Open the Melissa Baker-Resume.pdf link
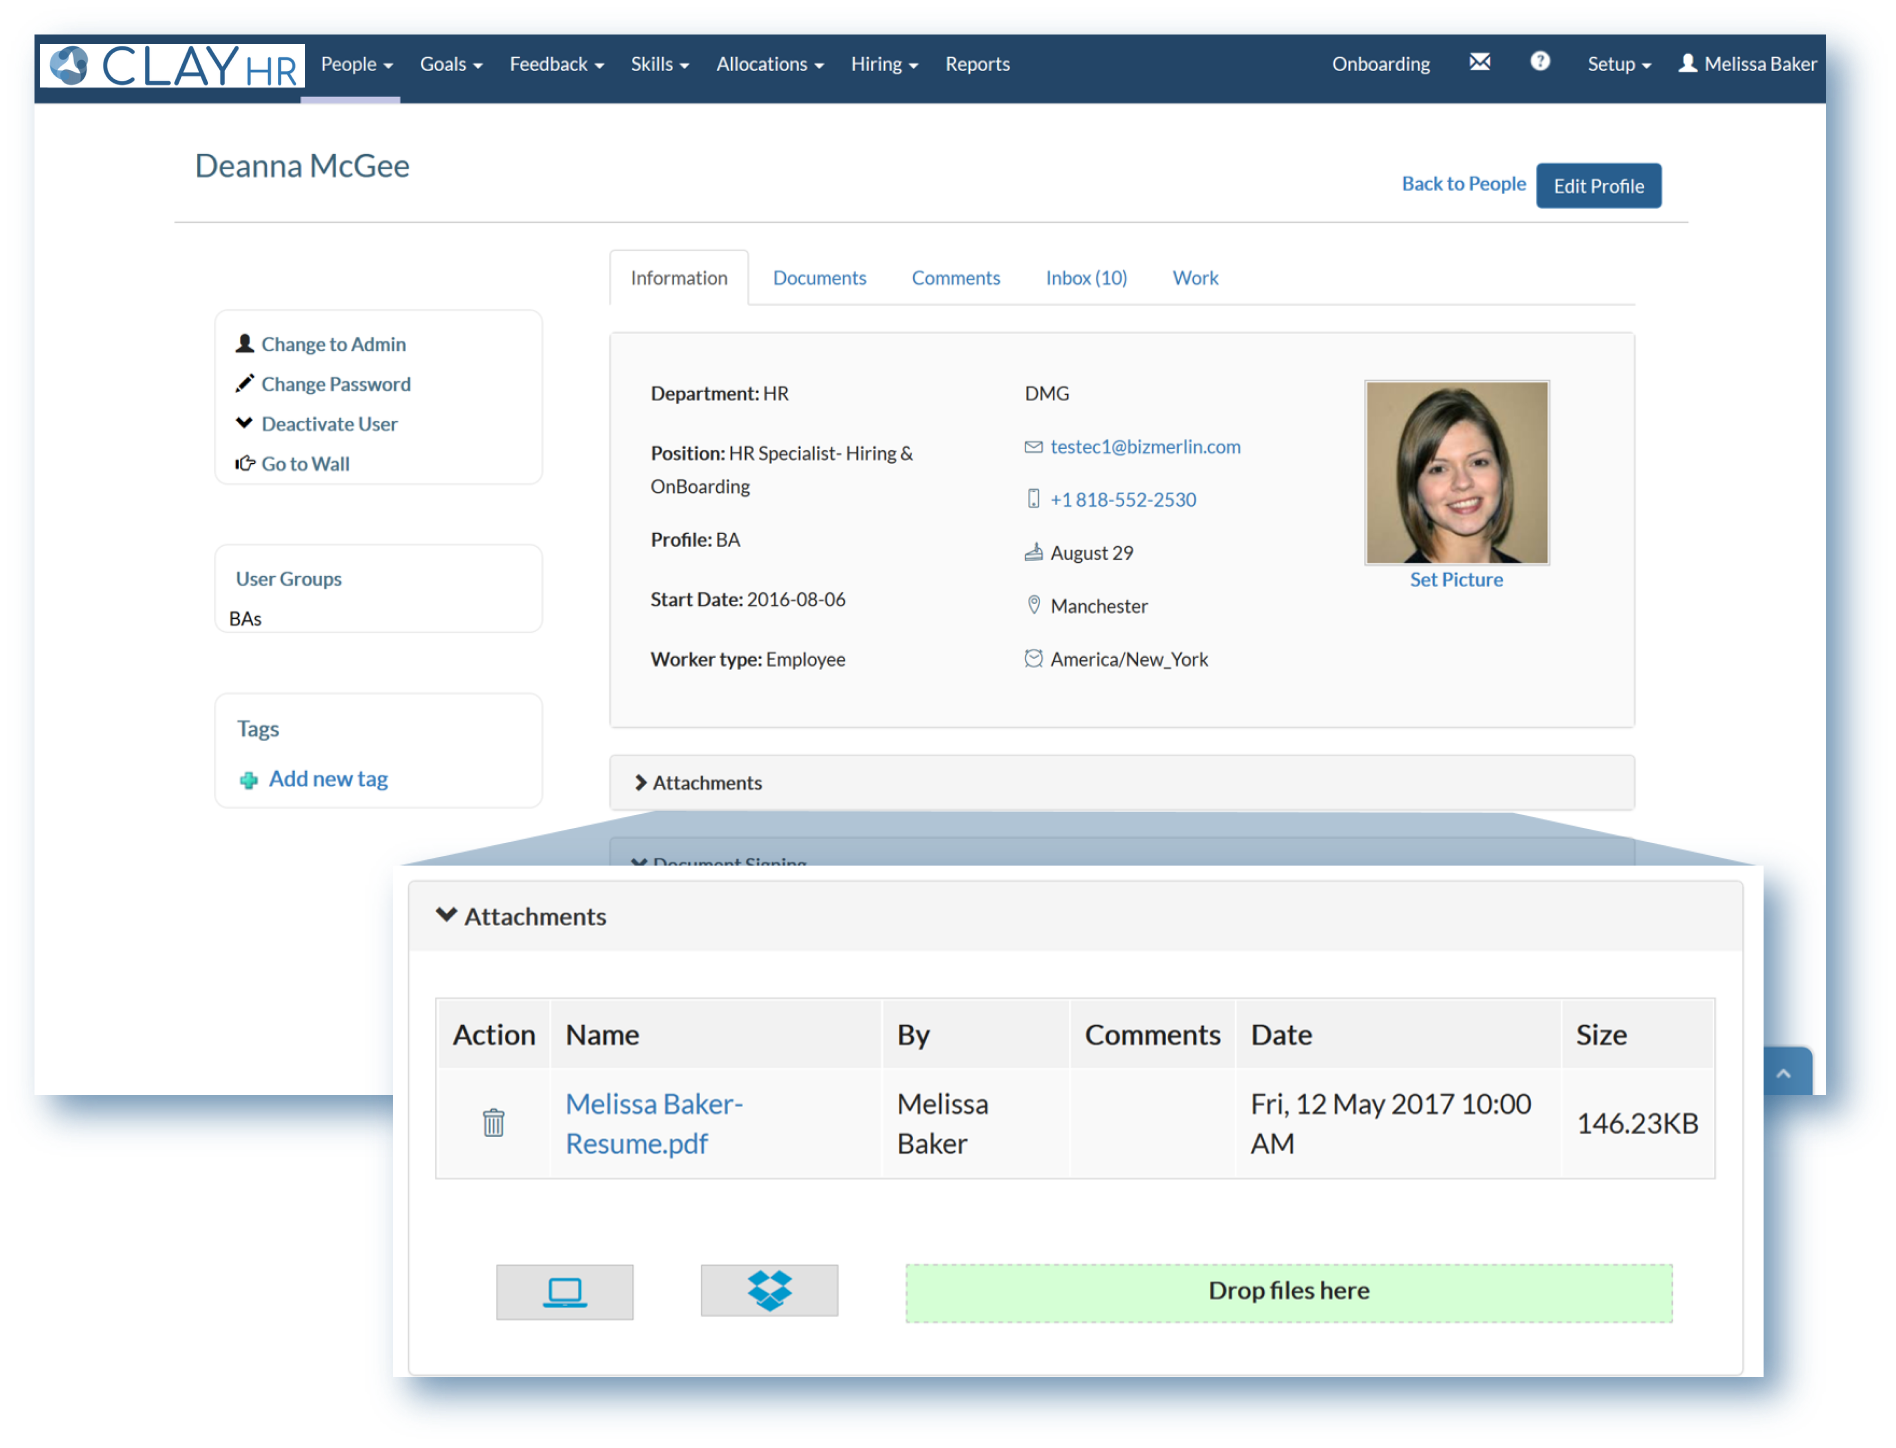 tap(654, 1123)
